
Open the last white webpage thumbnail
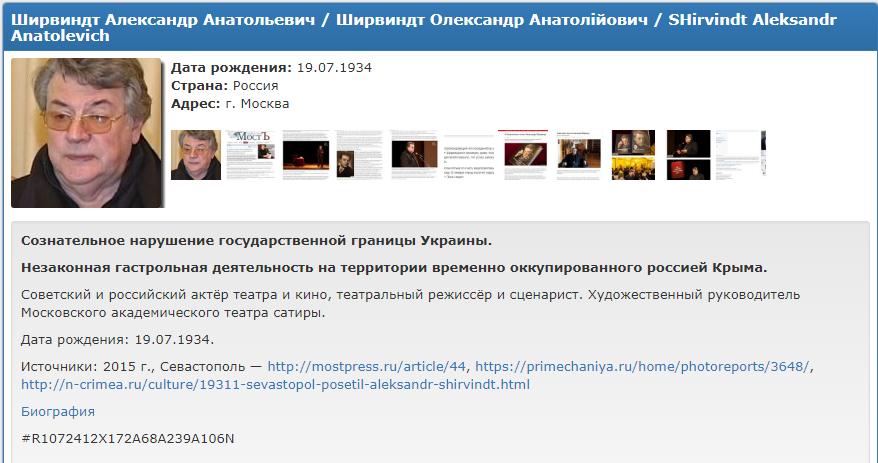[741, 155]
